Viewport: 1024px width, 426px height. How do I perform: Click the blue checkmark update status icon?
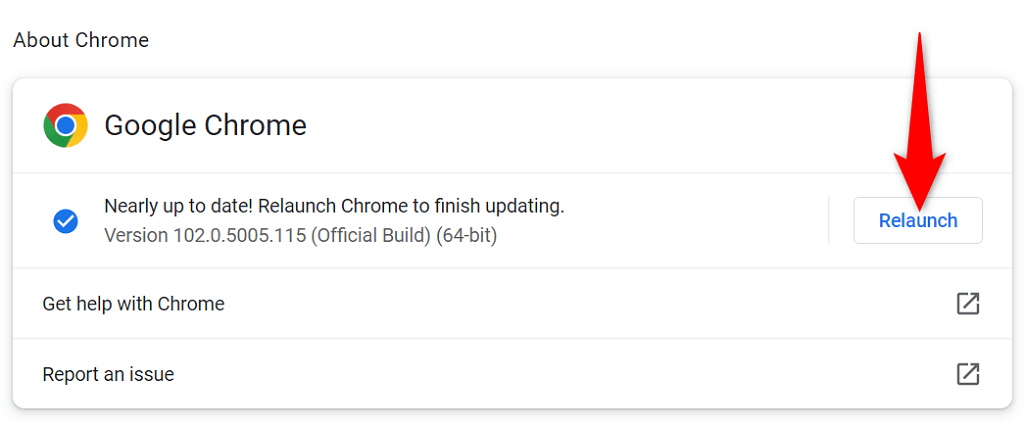point(66,221)
